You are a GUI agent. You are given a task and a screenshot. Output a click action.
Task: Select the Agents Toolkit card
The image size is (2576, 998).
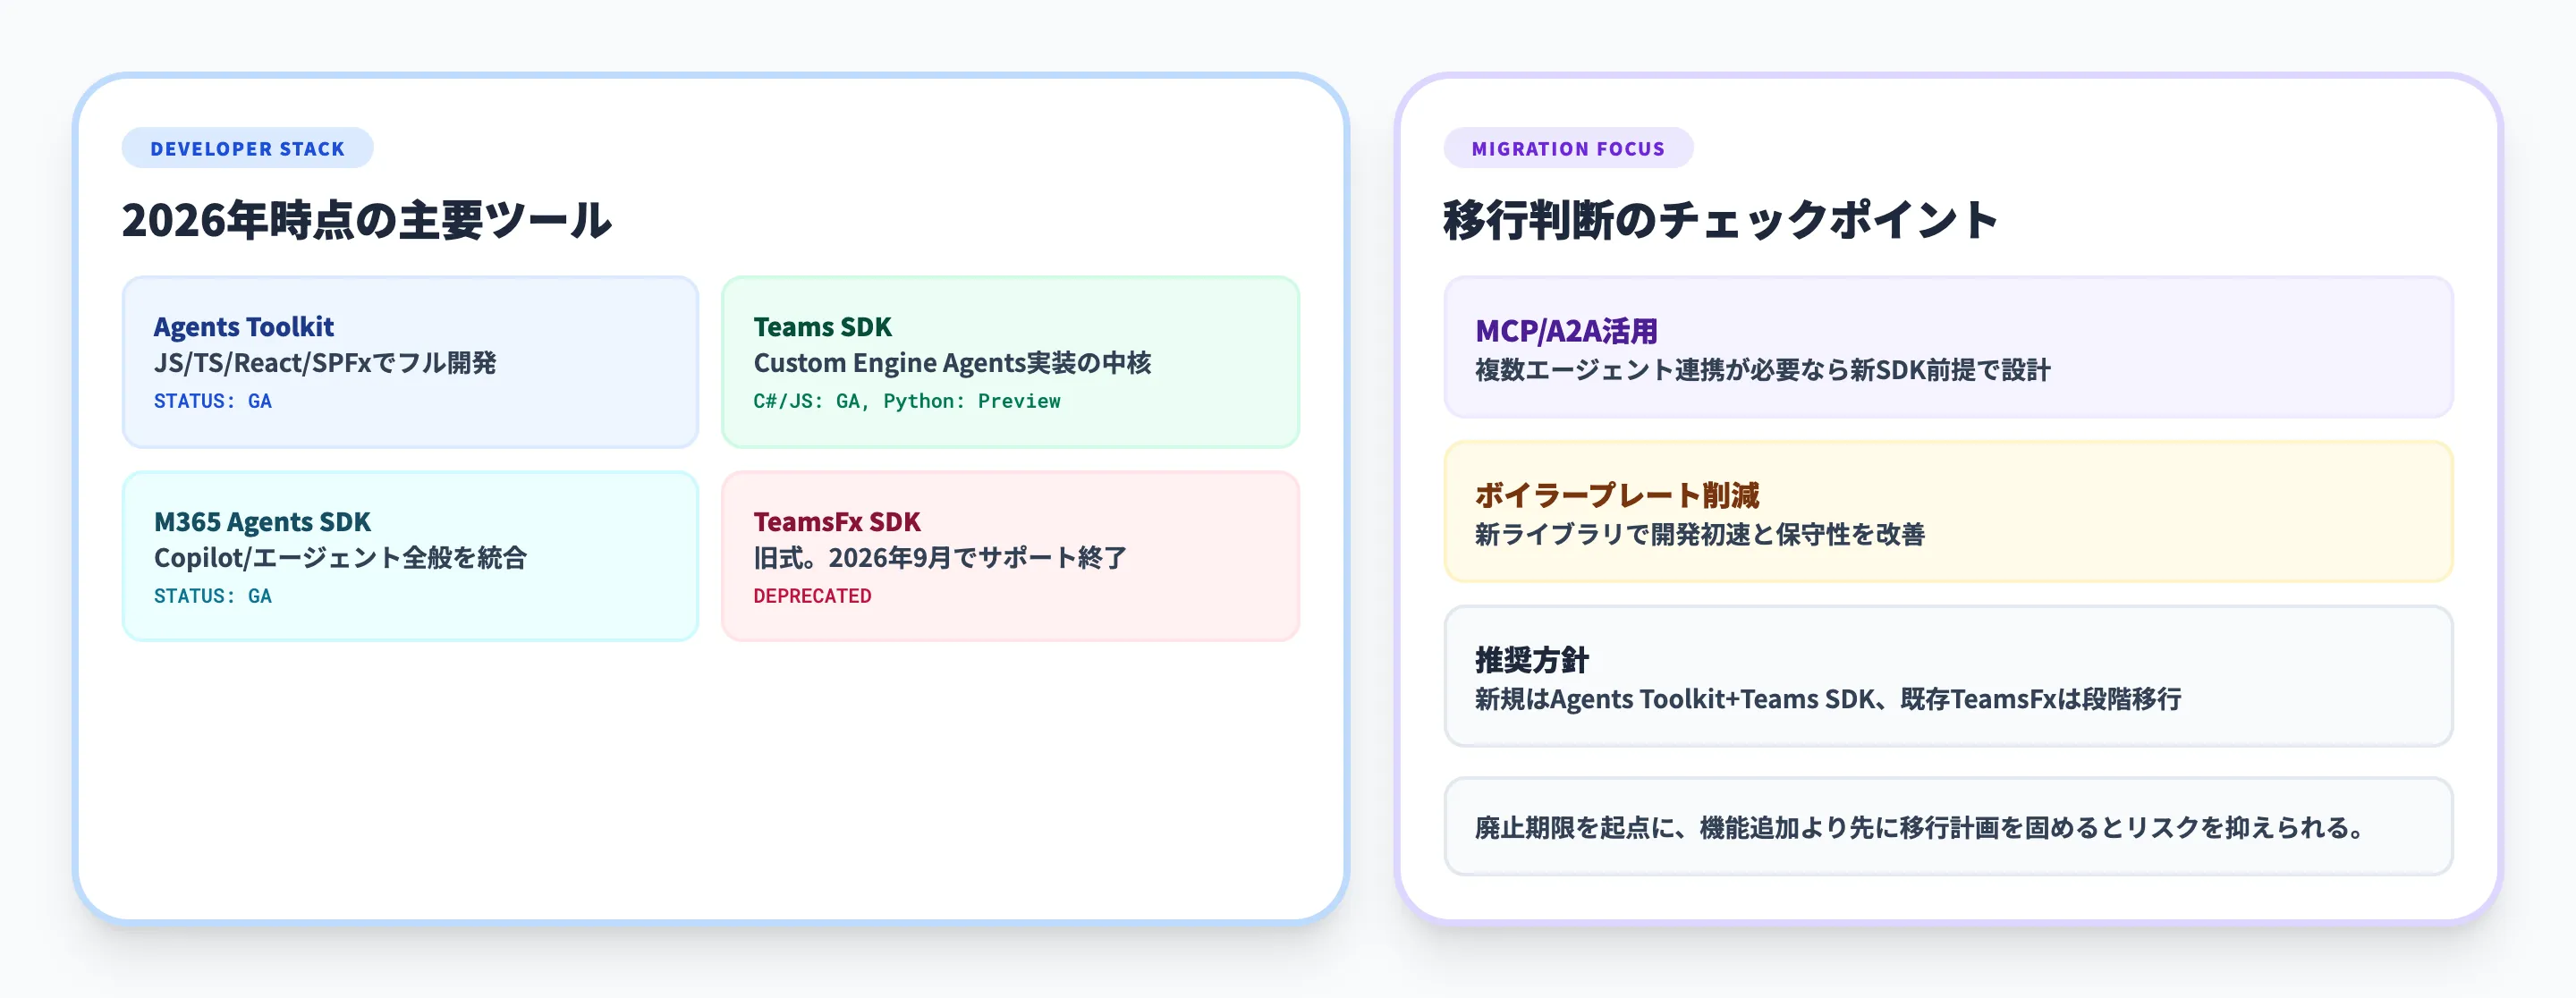(x=410, y=362)
